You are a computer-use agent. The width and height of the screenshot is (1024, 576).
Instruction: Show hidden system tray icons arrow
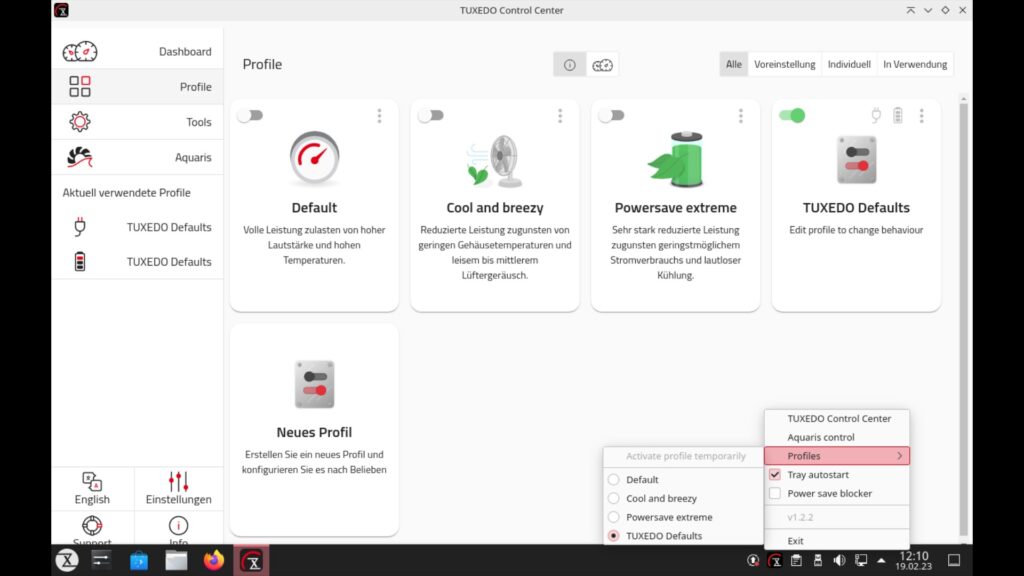click(x=881, y=560)
